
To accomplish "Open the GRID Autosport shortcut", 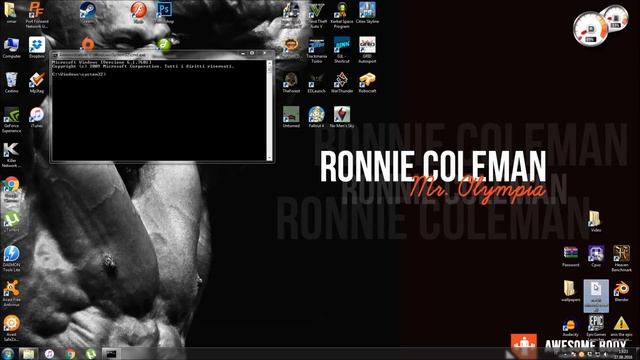I will (x=367, y=50).
